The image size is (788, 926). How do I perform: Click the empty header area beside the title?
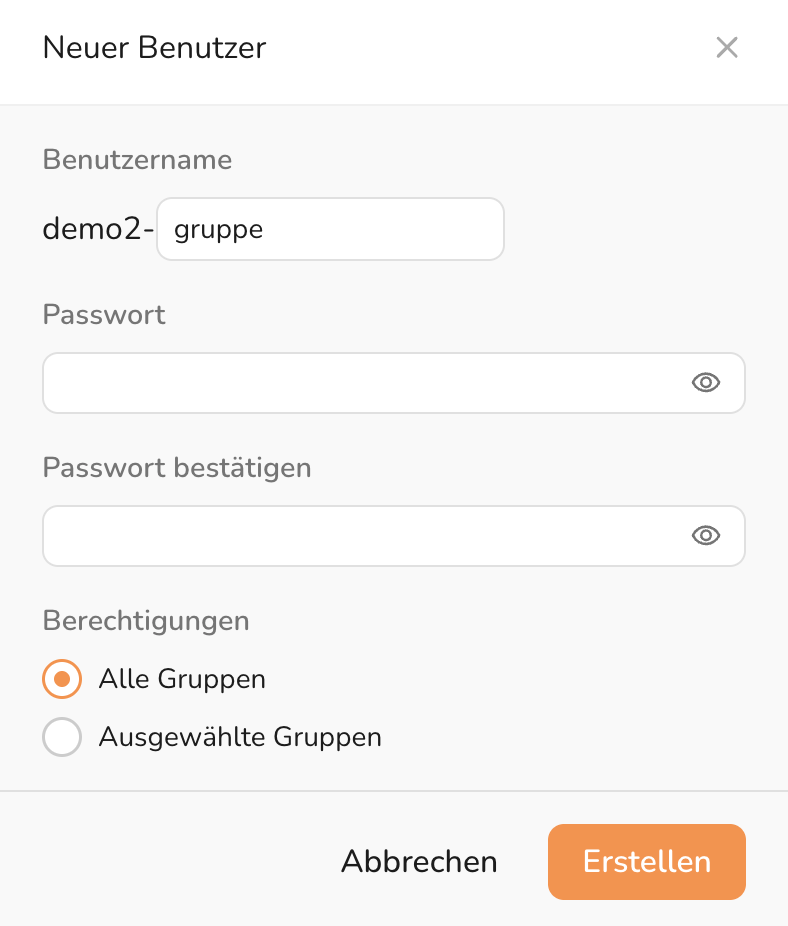[480, 48]
